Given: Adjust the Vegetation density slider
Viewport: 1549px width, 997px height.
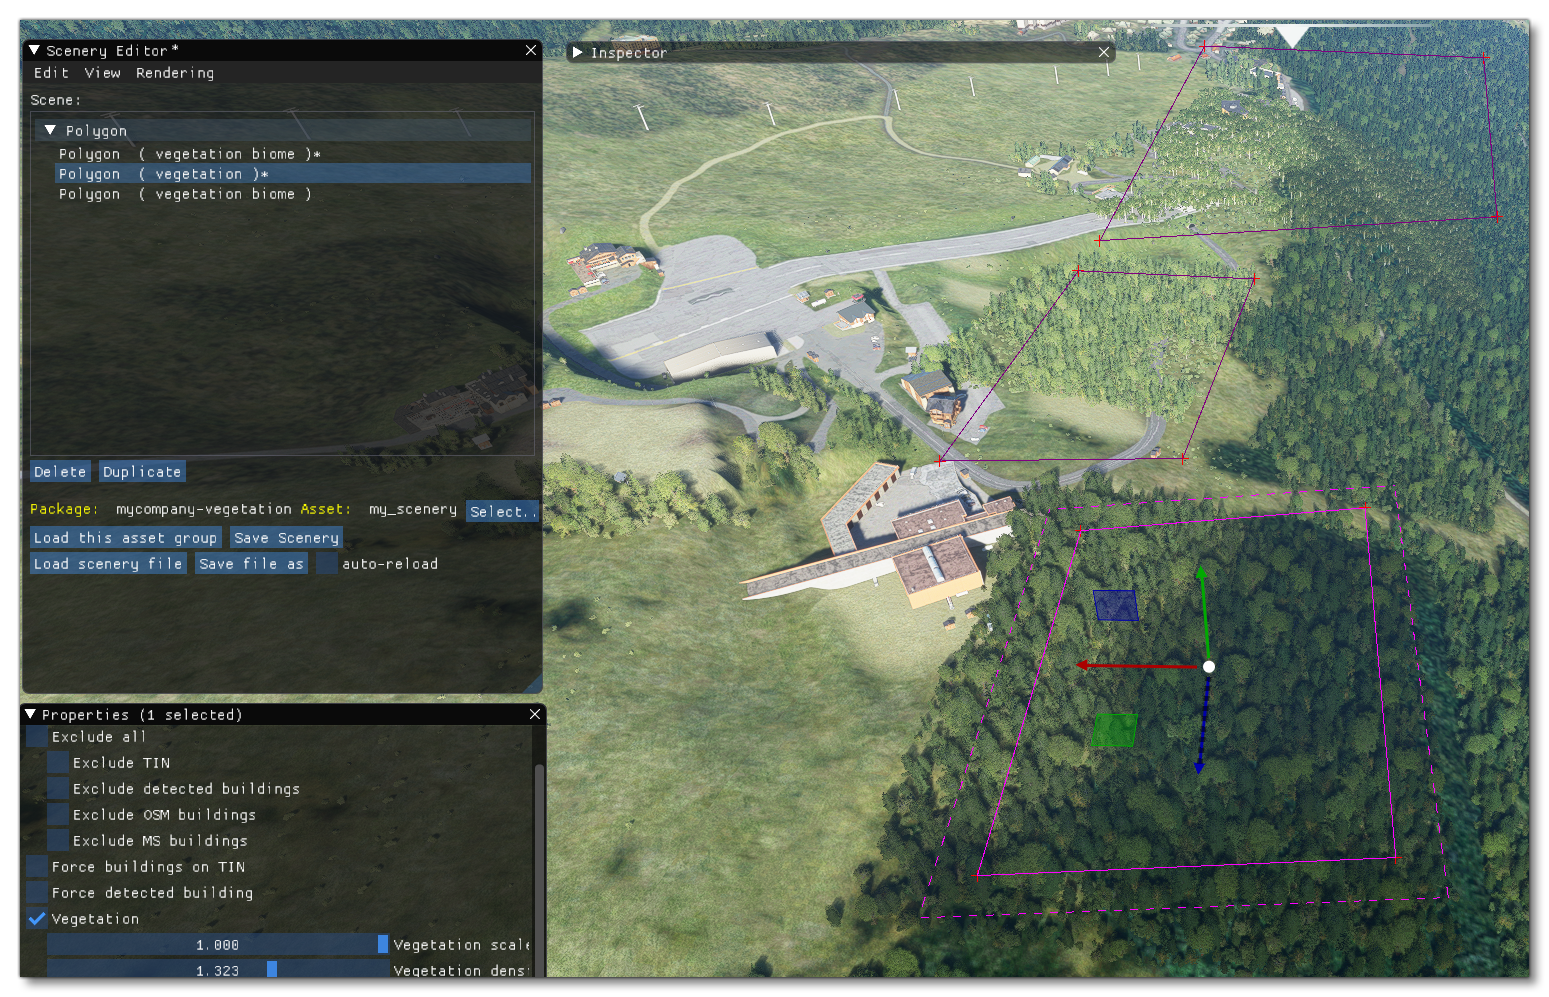Looking at the screenshot, I should [270, 969].
